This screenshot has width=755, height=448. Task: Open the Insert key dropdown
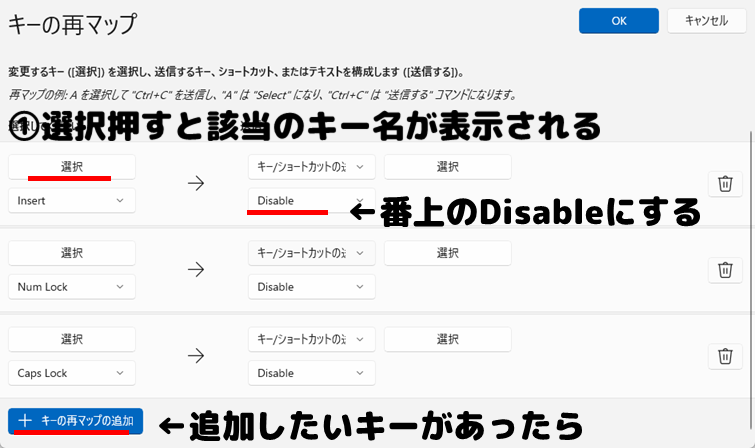click(x=71, y=201)
